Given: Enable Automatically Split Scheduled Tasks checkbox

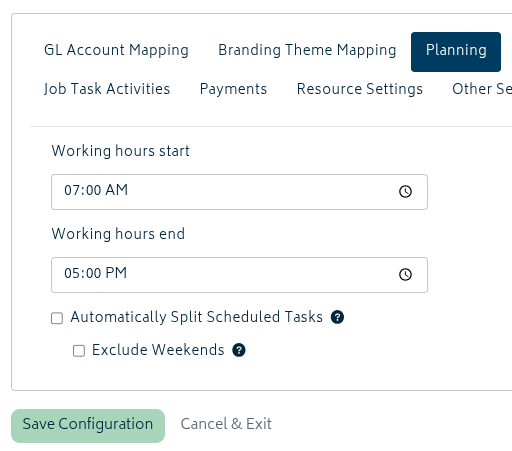Looking at the screenshot, I should 57,318.
